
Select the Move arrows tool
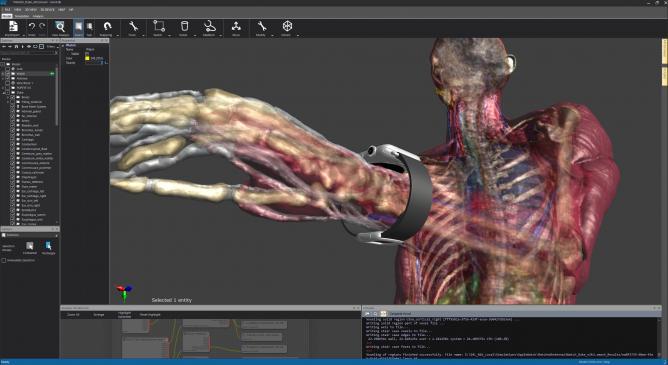pos(236,26)
